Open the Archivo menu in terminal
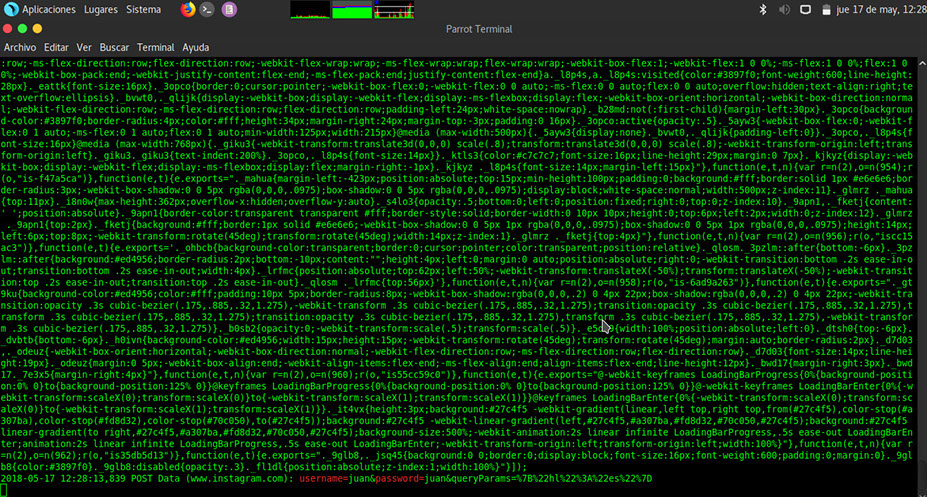Image resolution: width=927 pixels, height=497 pixels. (x=20, y=47)
